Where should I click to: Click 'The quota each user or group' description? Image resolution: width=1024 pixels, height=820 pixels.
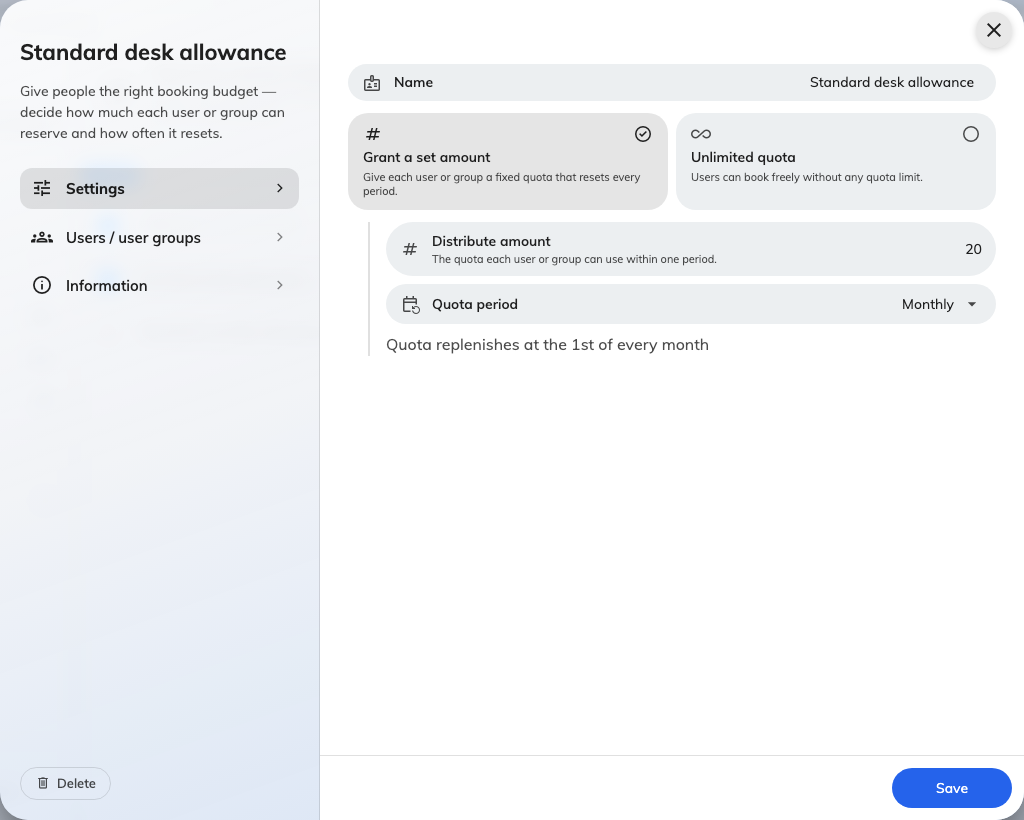(574, 259)
